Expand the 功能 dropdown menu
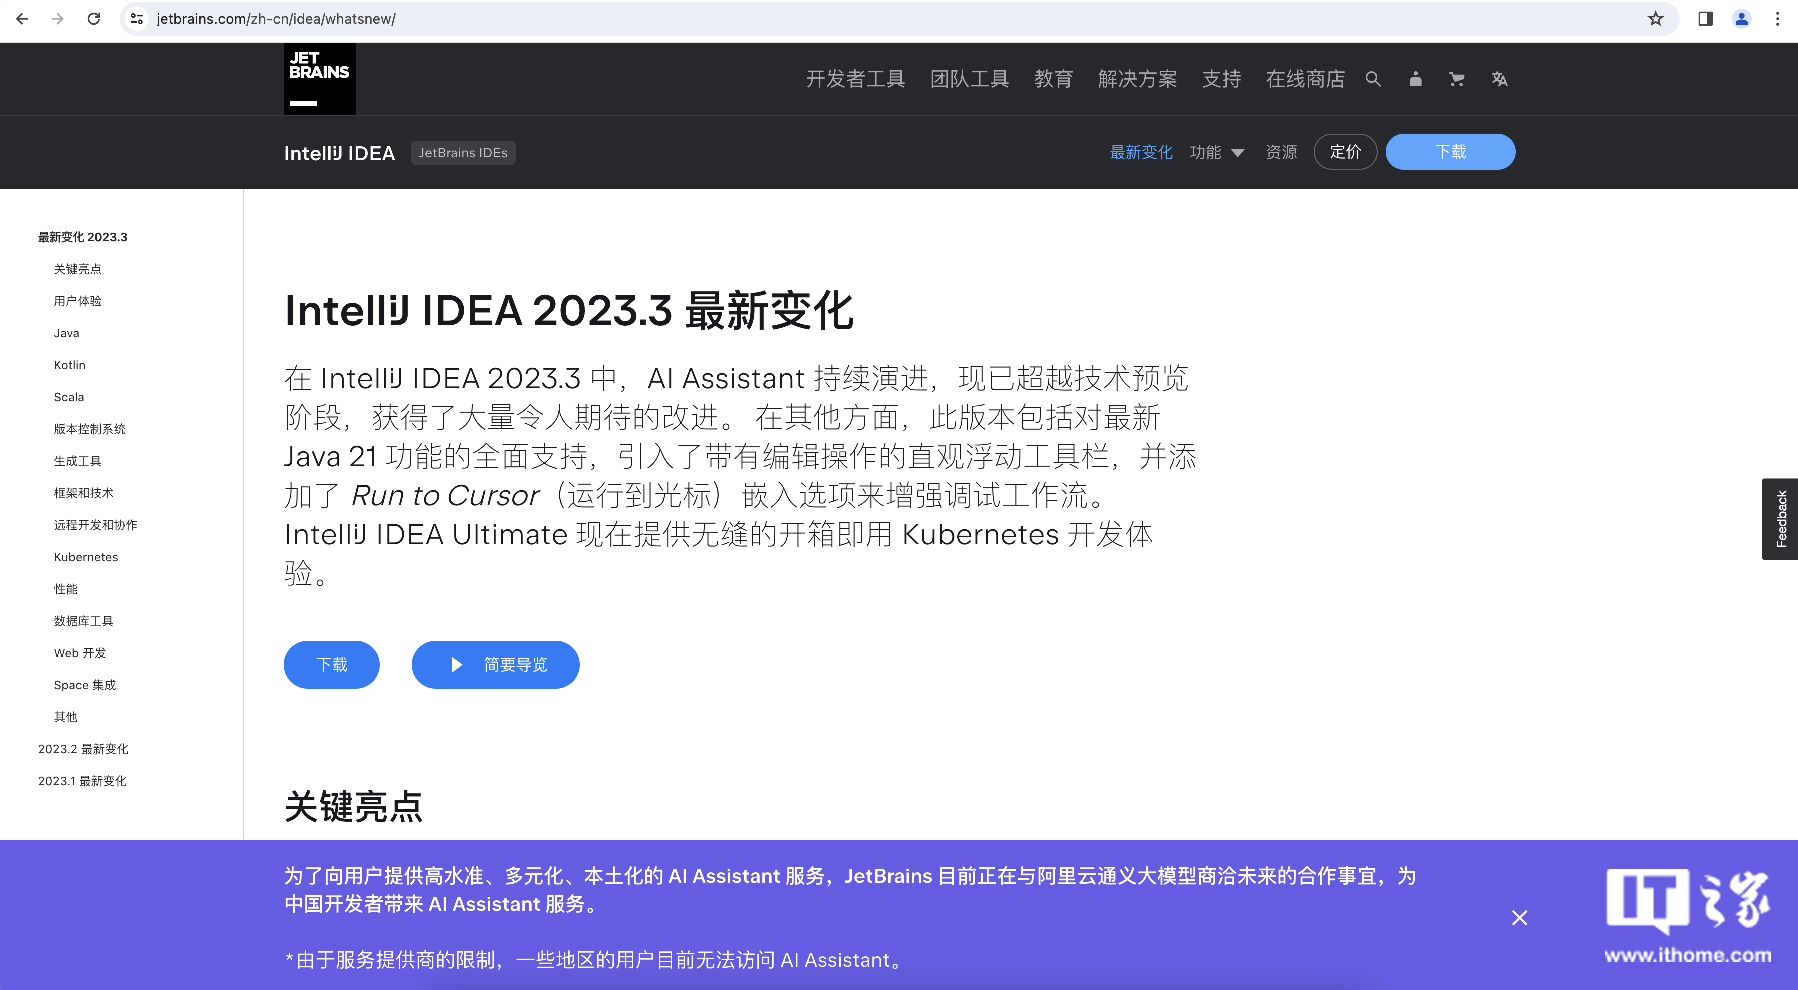This screenshot has width=1798, height=990. [1217, 152]
